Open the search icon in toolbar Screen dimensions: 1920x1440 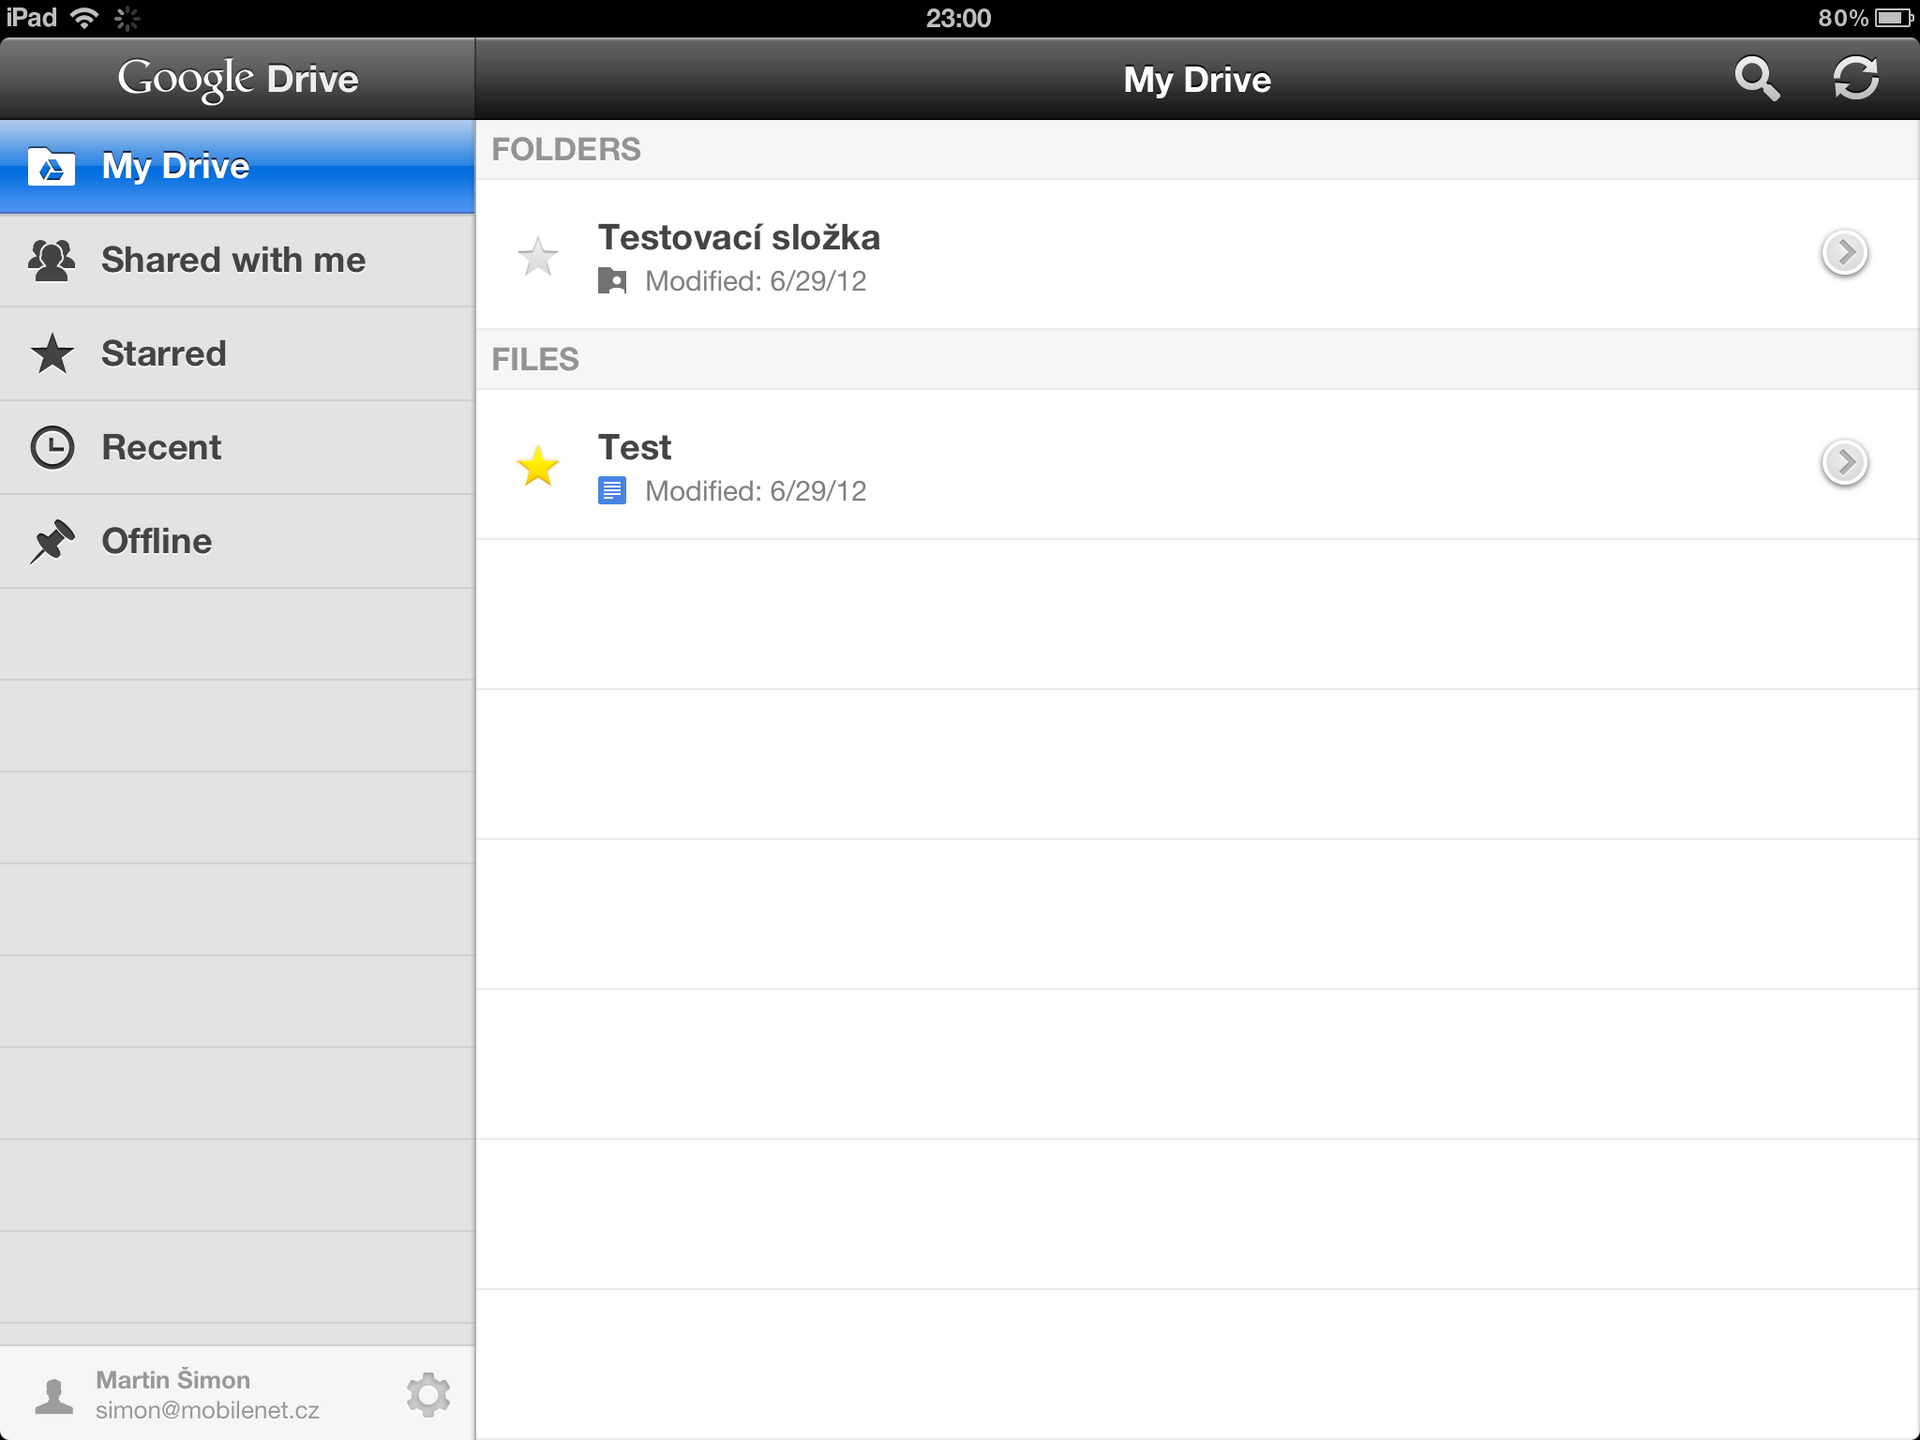pyautogui.click(x=1758, y=79)
